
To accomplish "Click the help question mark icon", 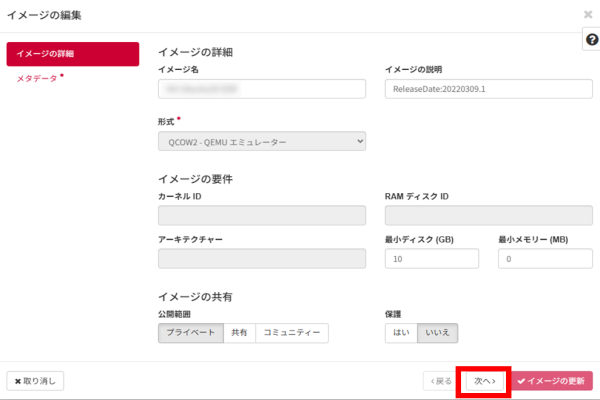I will pyautogui.click(x=590, y=38).
